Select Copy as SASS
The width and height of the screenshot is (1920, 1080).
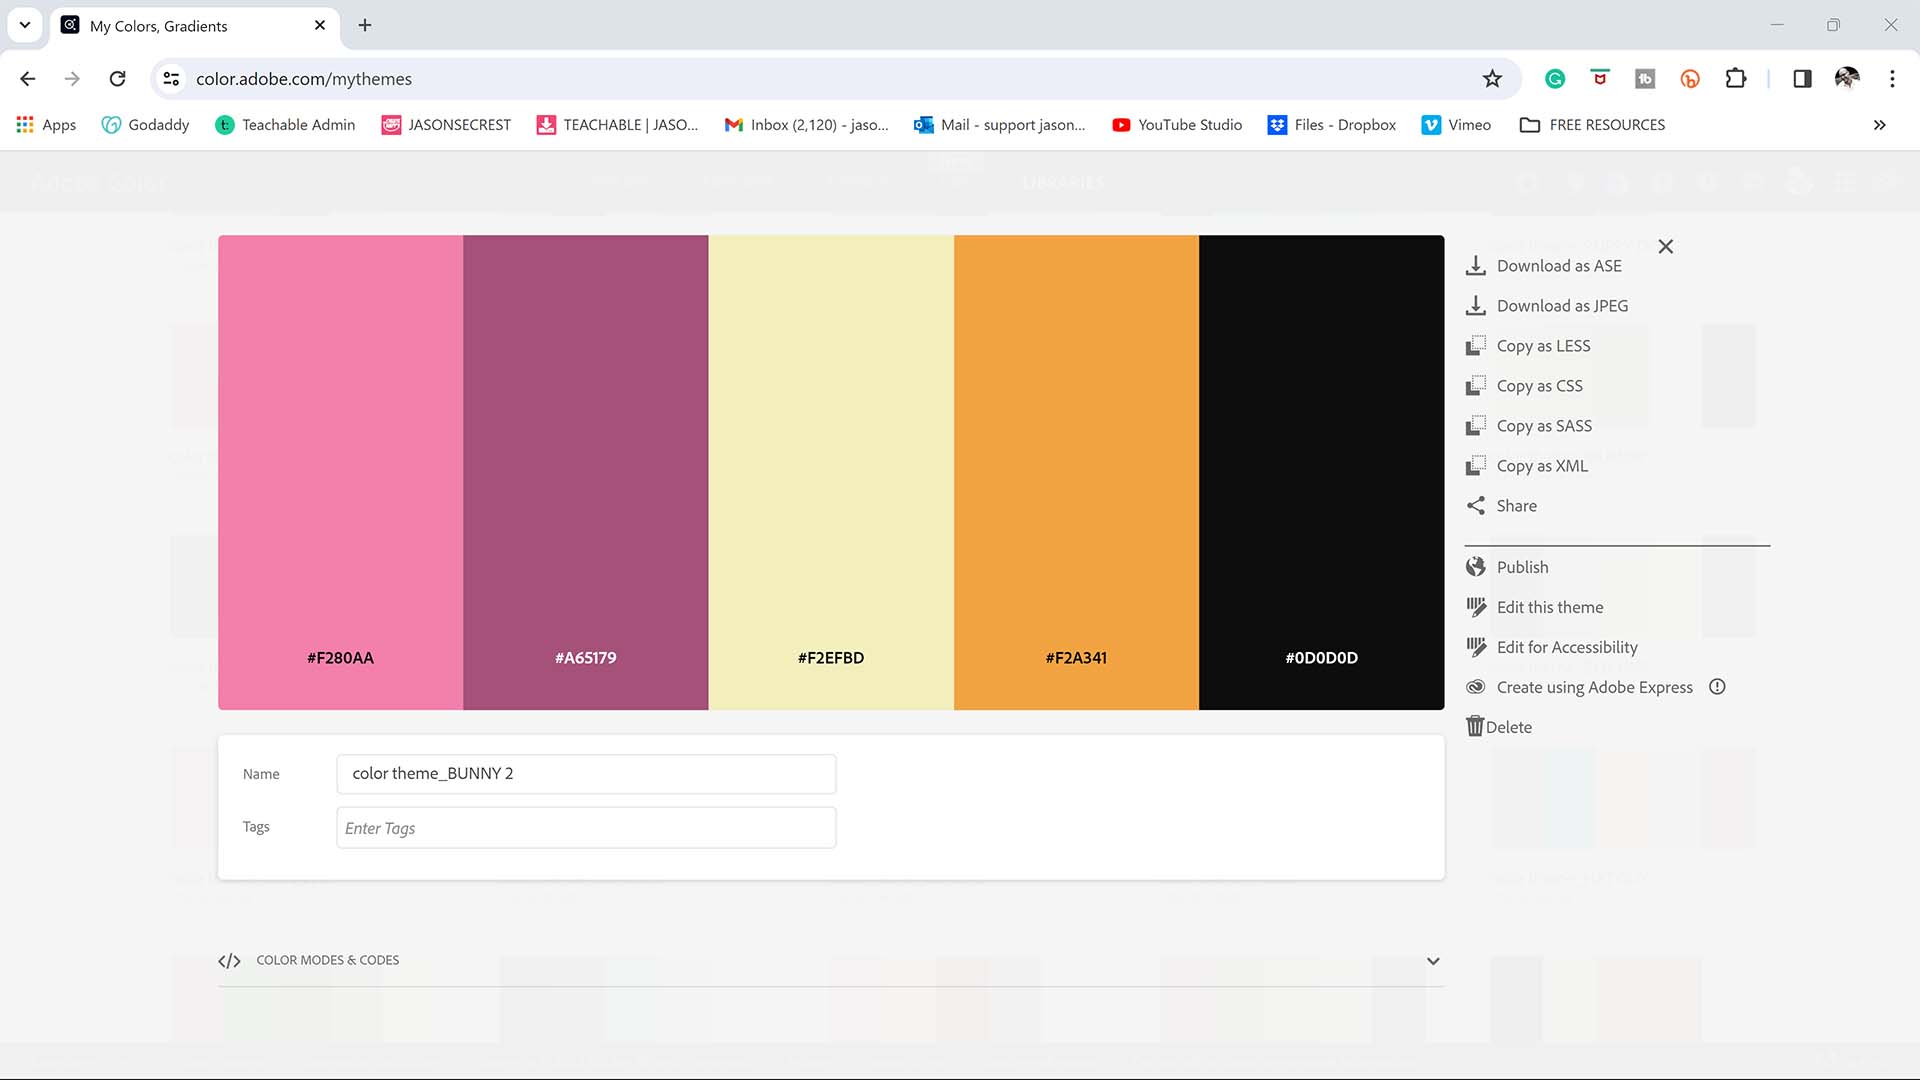(x=1544, y=426)
